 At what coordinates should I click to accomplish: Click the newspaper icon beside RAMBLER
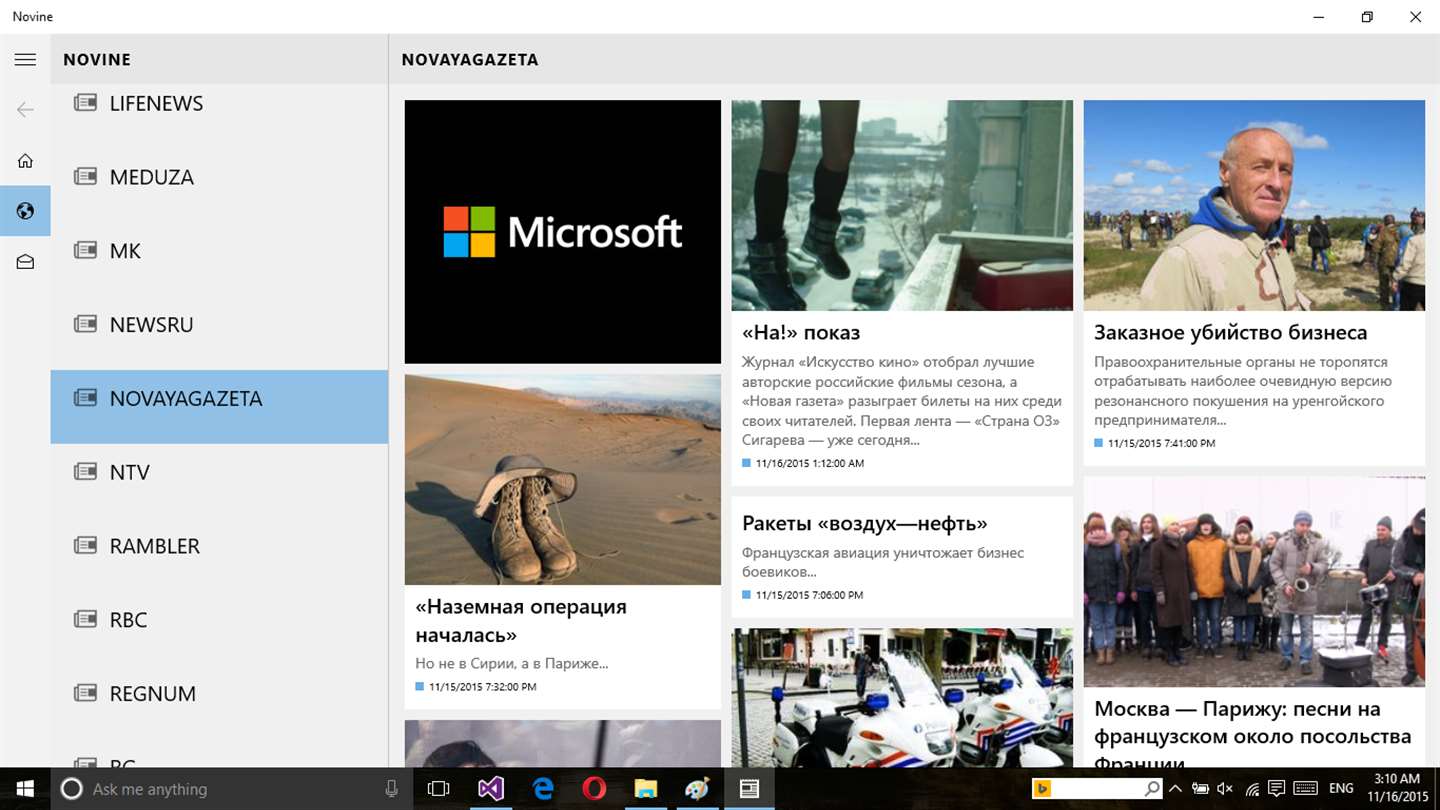pos(85,545)
